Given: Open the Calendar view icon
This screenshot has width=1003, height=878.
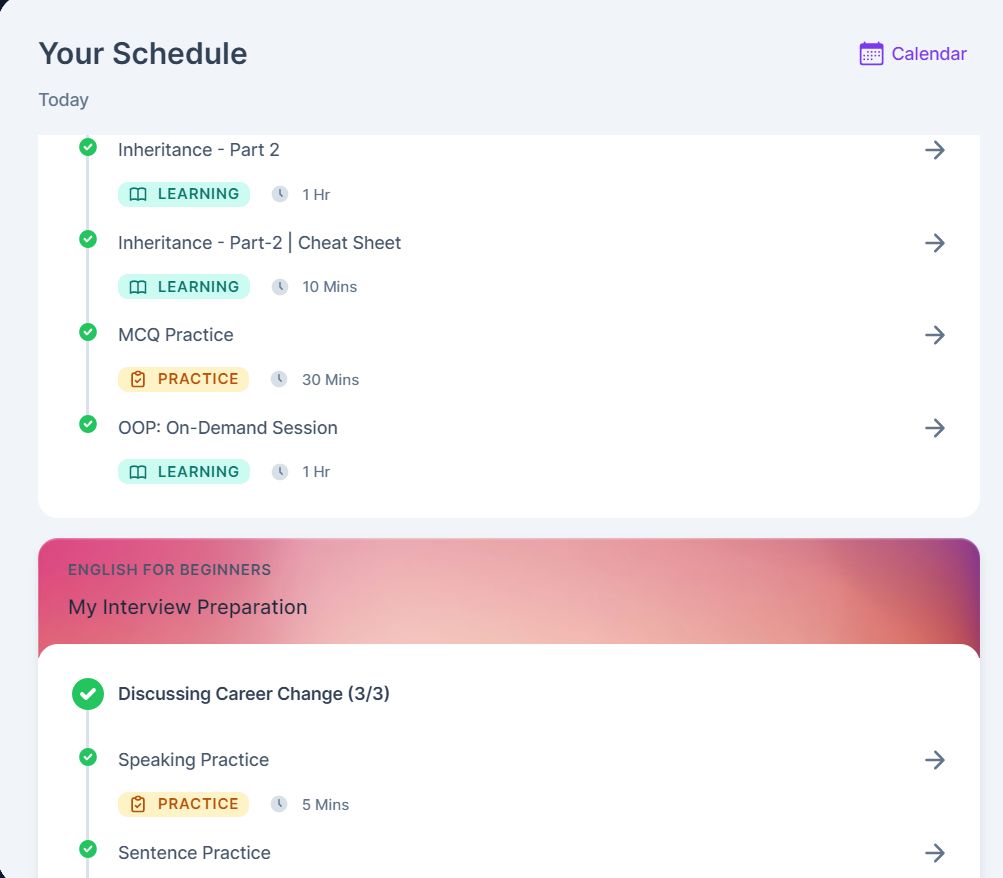Looking at the screenshot, I should click(x=871, y=54).
